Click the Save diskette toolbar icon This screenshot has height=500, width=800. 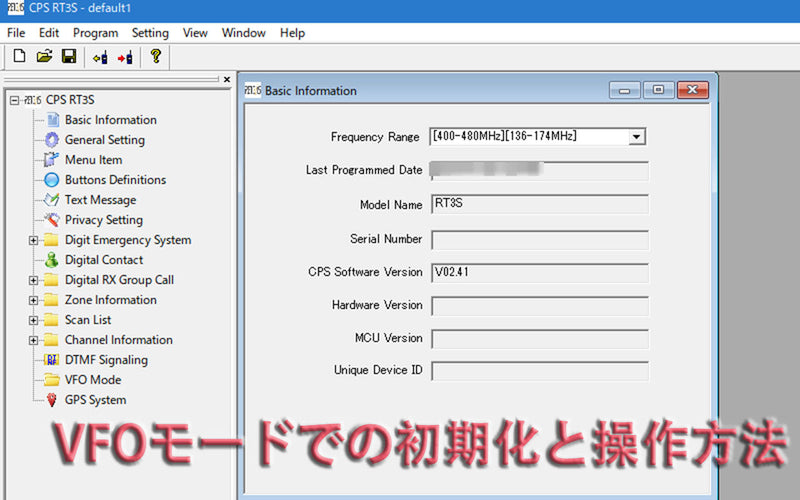click(69, 57)
